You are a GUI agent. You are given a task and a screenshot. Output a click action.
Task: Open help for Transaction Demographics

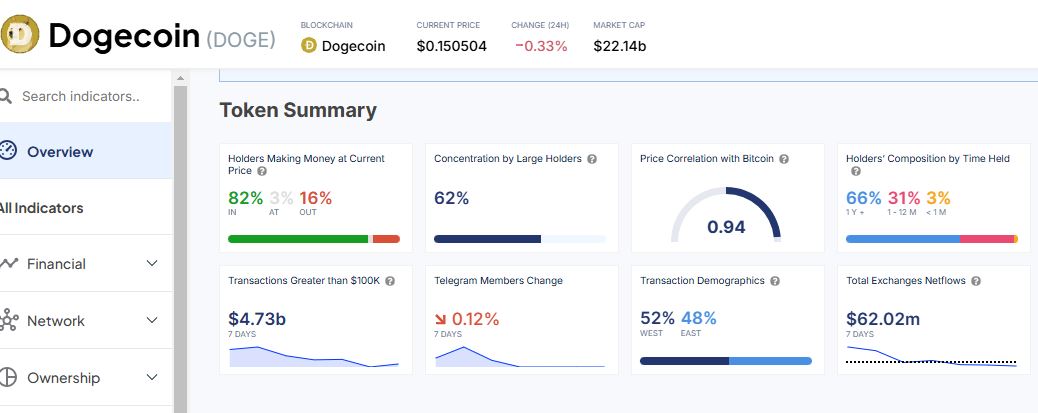click(x=775, y=281)
